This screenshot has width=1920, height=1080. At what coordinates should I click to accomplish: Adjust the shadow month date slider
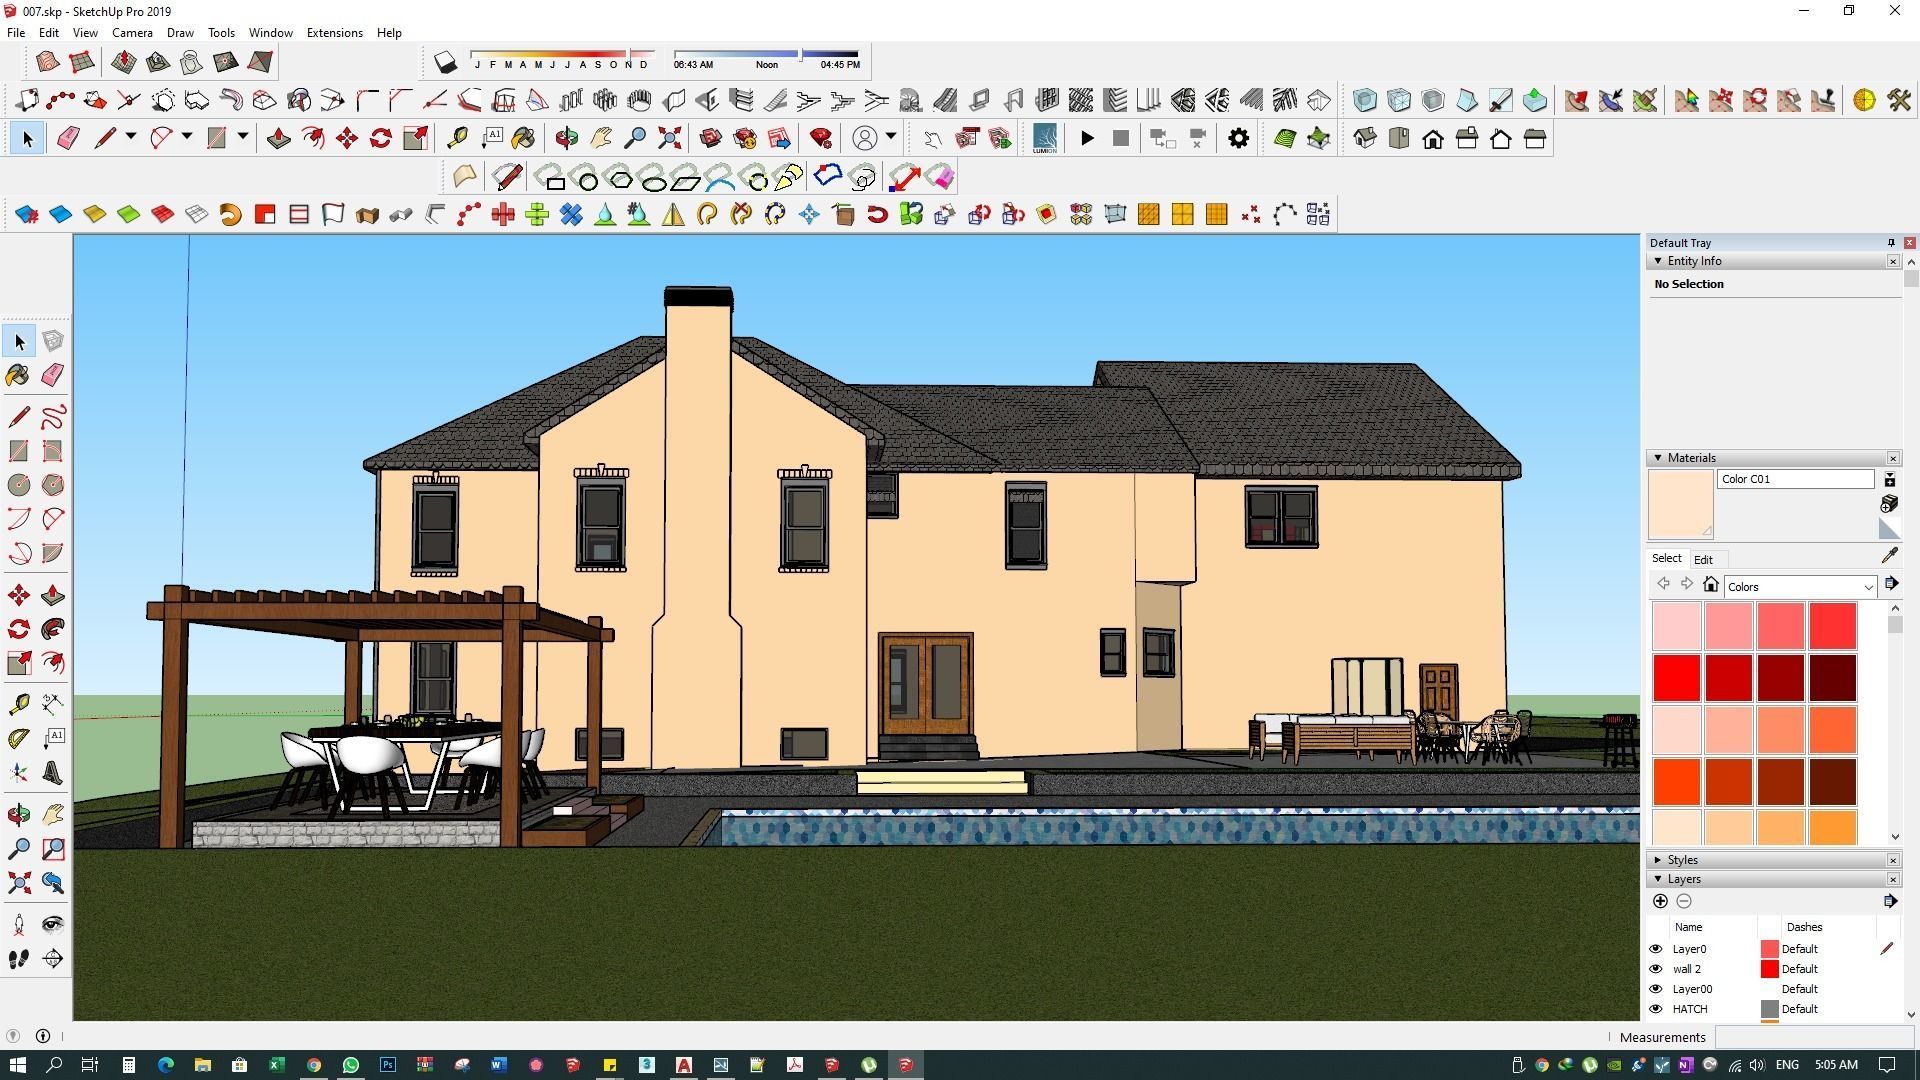(x=629, y=53)
